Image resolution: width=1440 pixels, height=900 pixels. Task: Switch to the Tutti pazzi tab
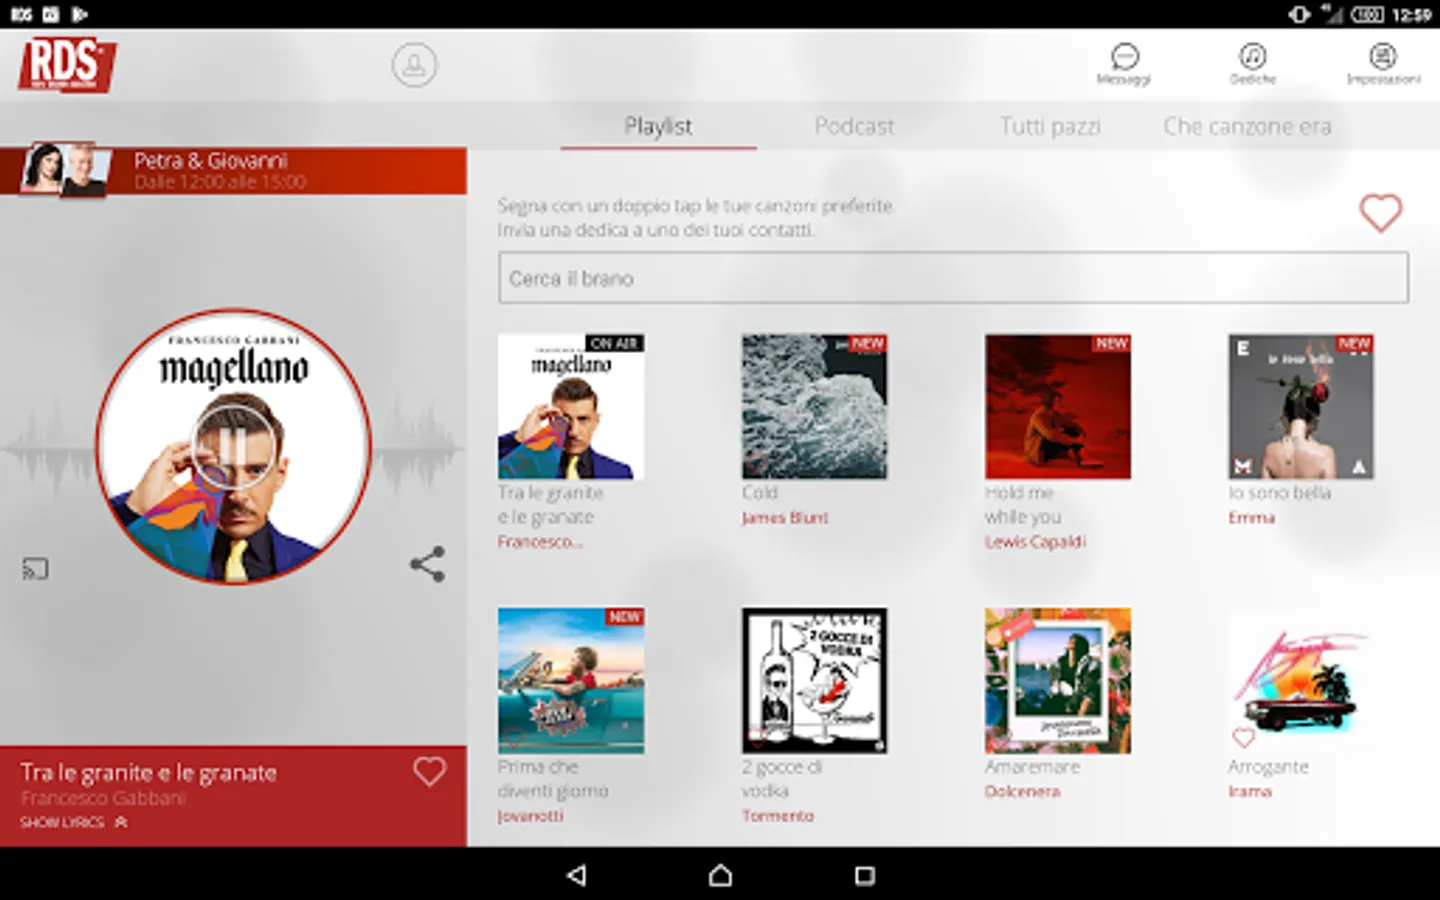(x=1050, y=126)
